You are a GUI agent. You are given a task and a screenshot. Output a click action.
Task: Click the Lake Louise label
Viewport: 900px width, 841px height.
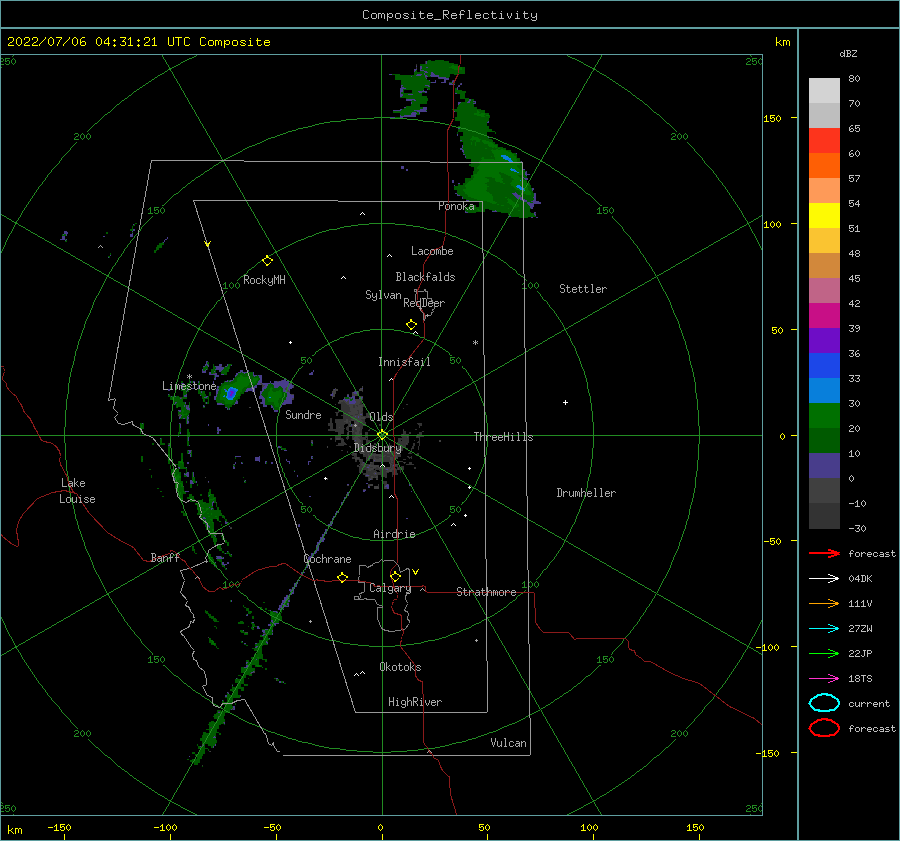[x=77, y=491]
